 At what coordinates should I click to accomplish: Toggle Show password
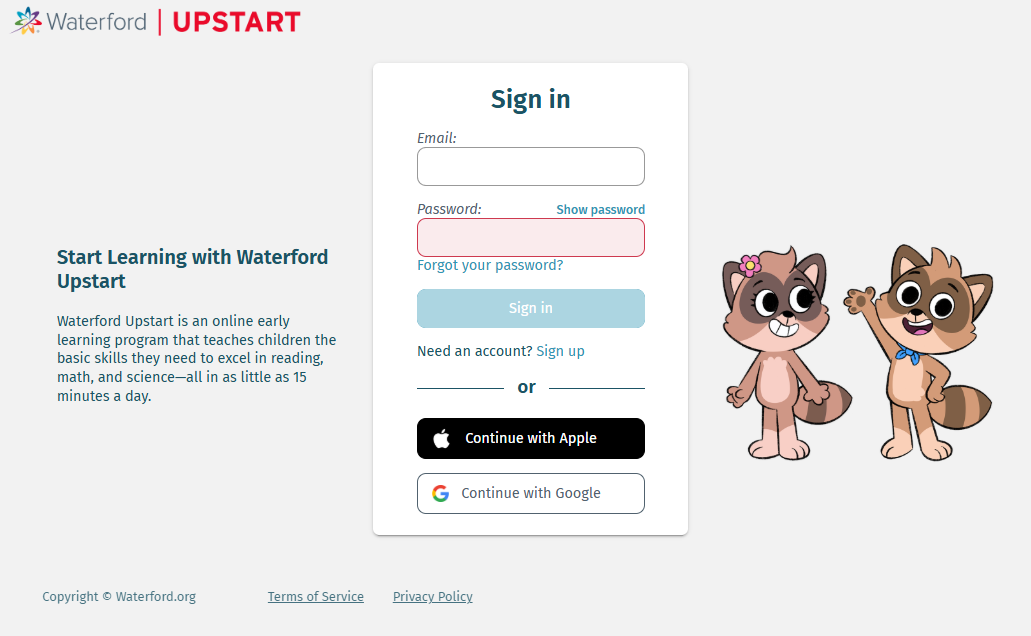coord(600,210)
